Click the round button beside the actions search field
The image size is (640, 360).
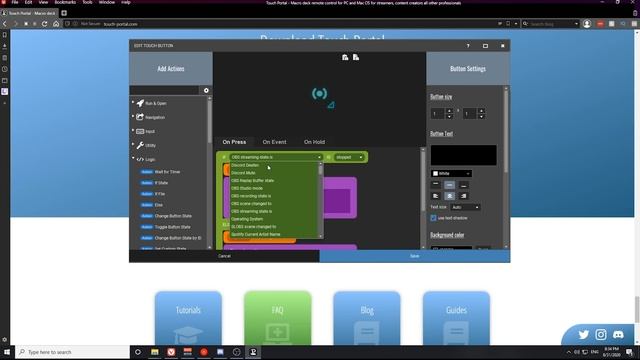tap(206, 90)
